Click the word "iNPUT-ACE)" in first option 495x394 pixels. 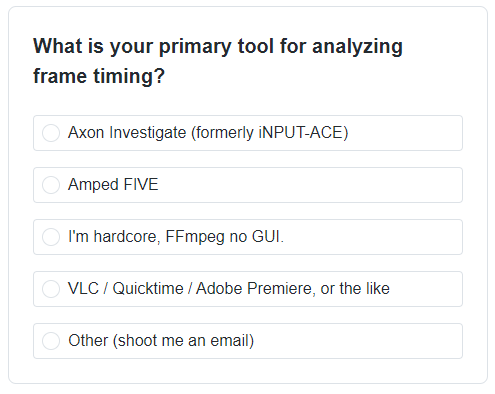point(303,133)
